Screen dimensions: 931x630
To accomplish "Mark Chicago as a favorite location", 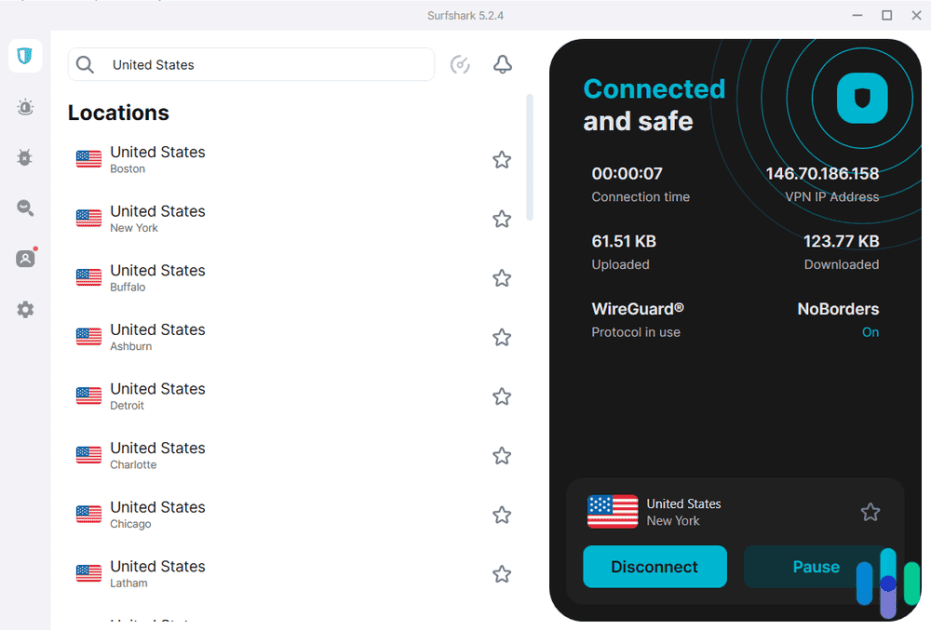I will point(501,514).
